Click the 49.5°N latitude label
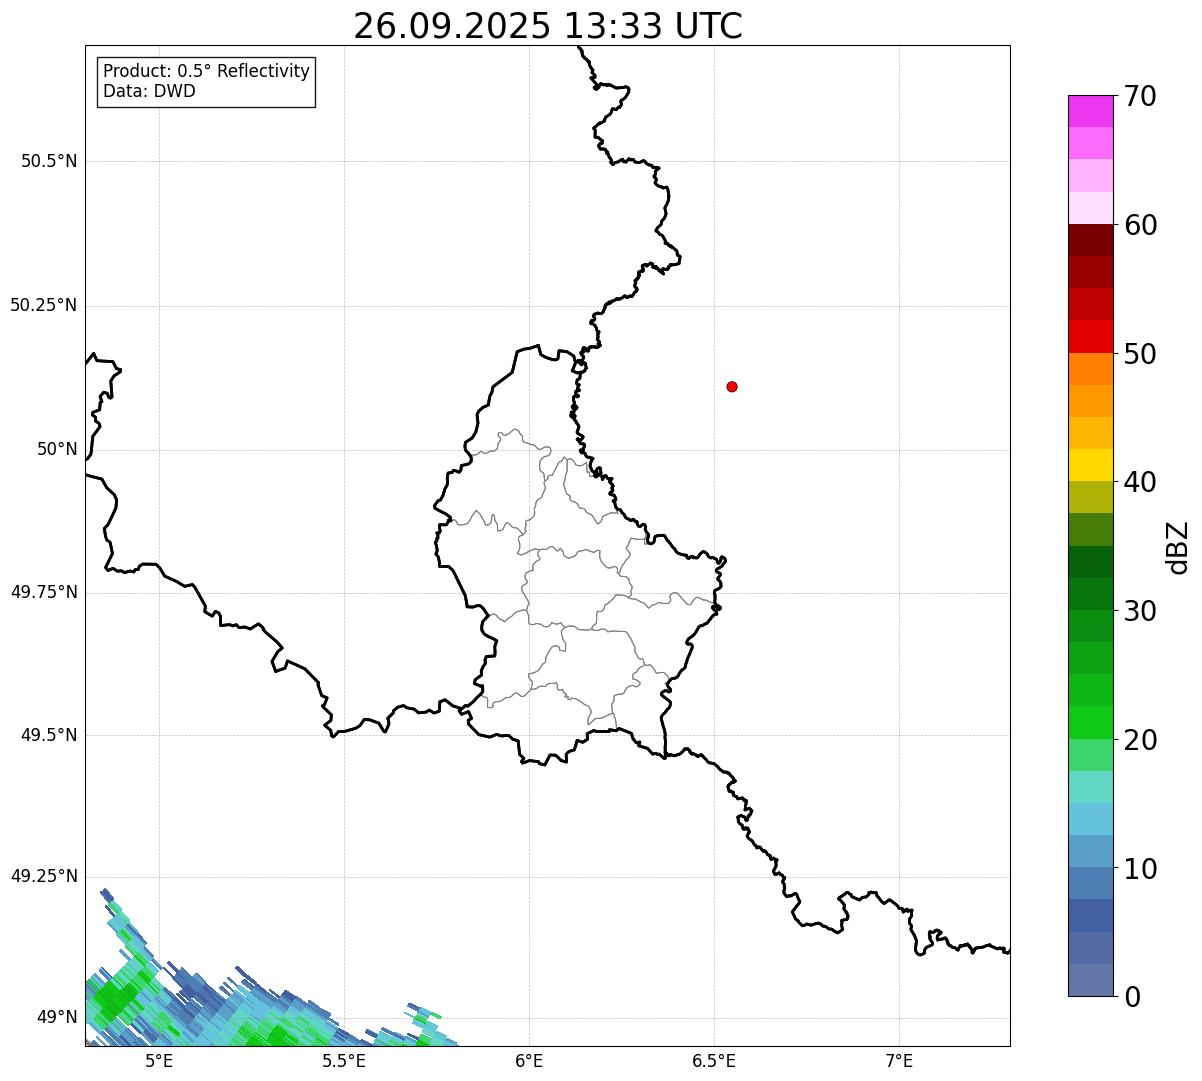 [x=49, y=735]
